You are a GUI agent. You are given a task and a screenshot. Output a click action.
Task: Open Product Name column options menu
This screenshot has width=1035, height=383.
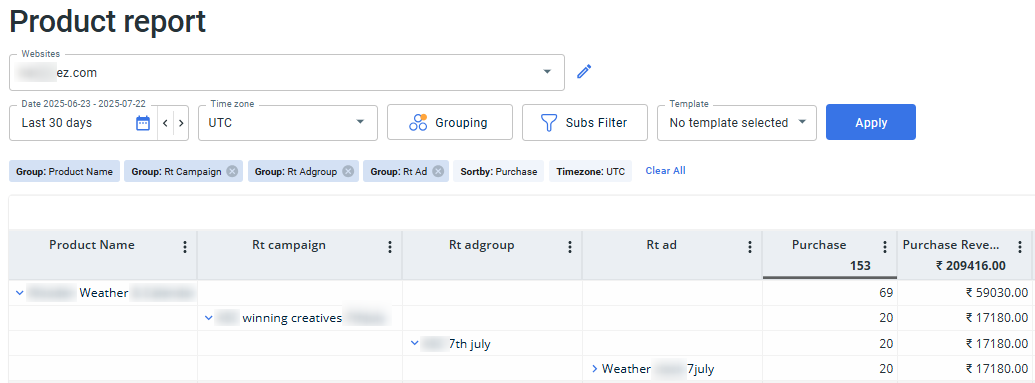click(x=185, y=247)
